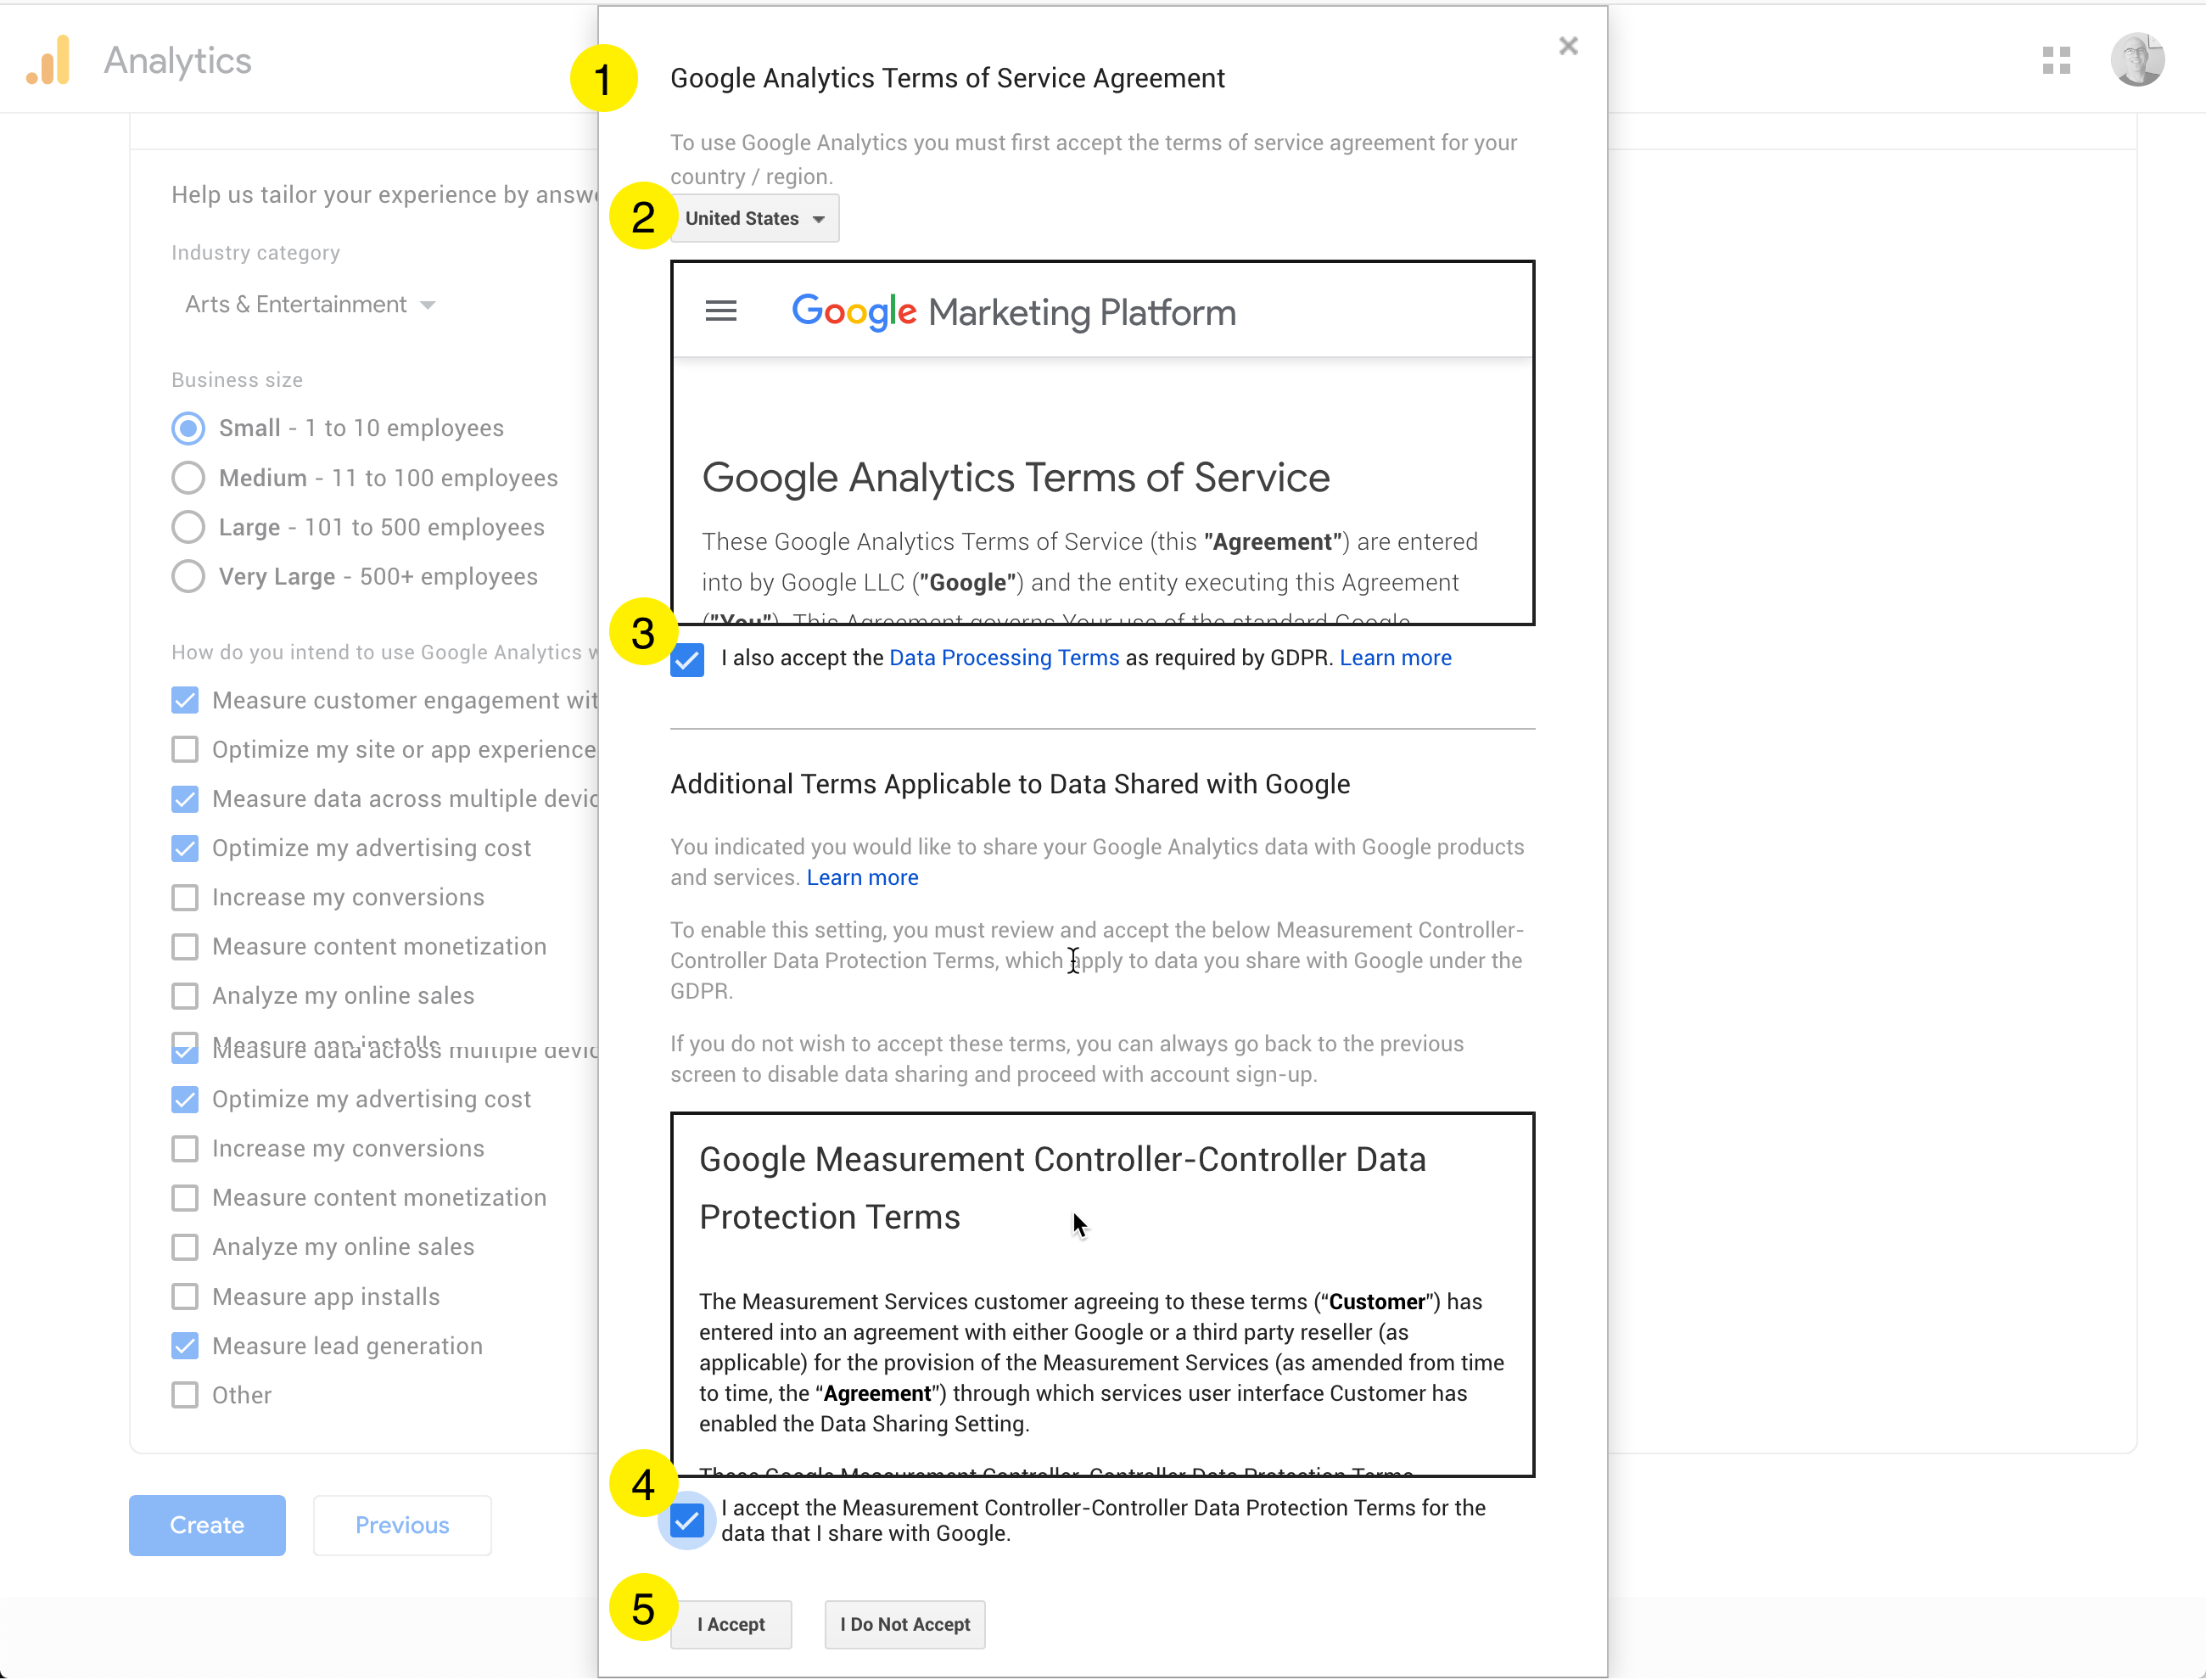Click the I Do Not Accept button

coord(904,1624)
